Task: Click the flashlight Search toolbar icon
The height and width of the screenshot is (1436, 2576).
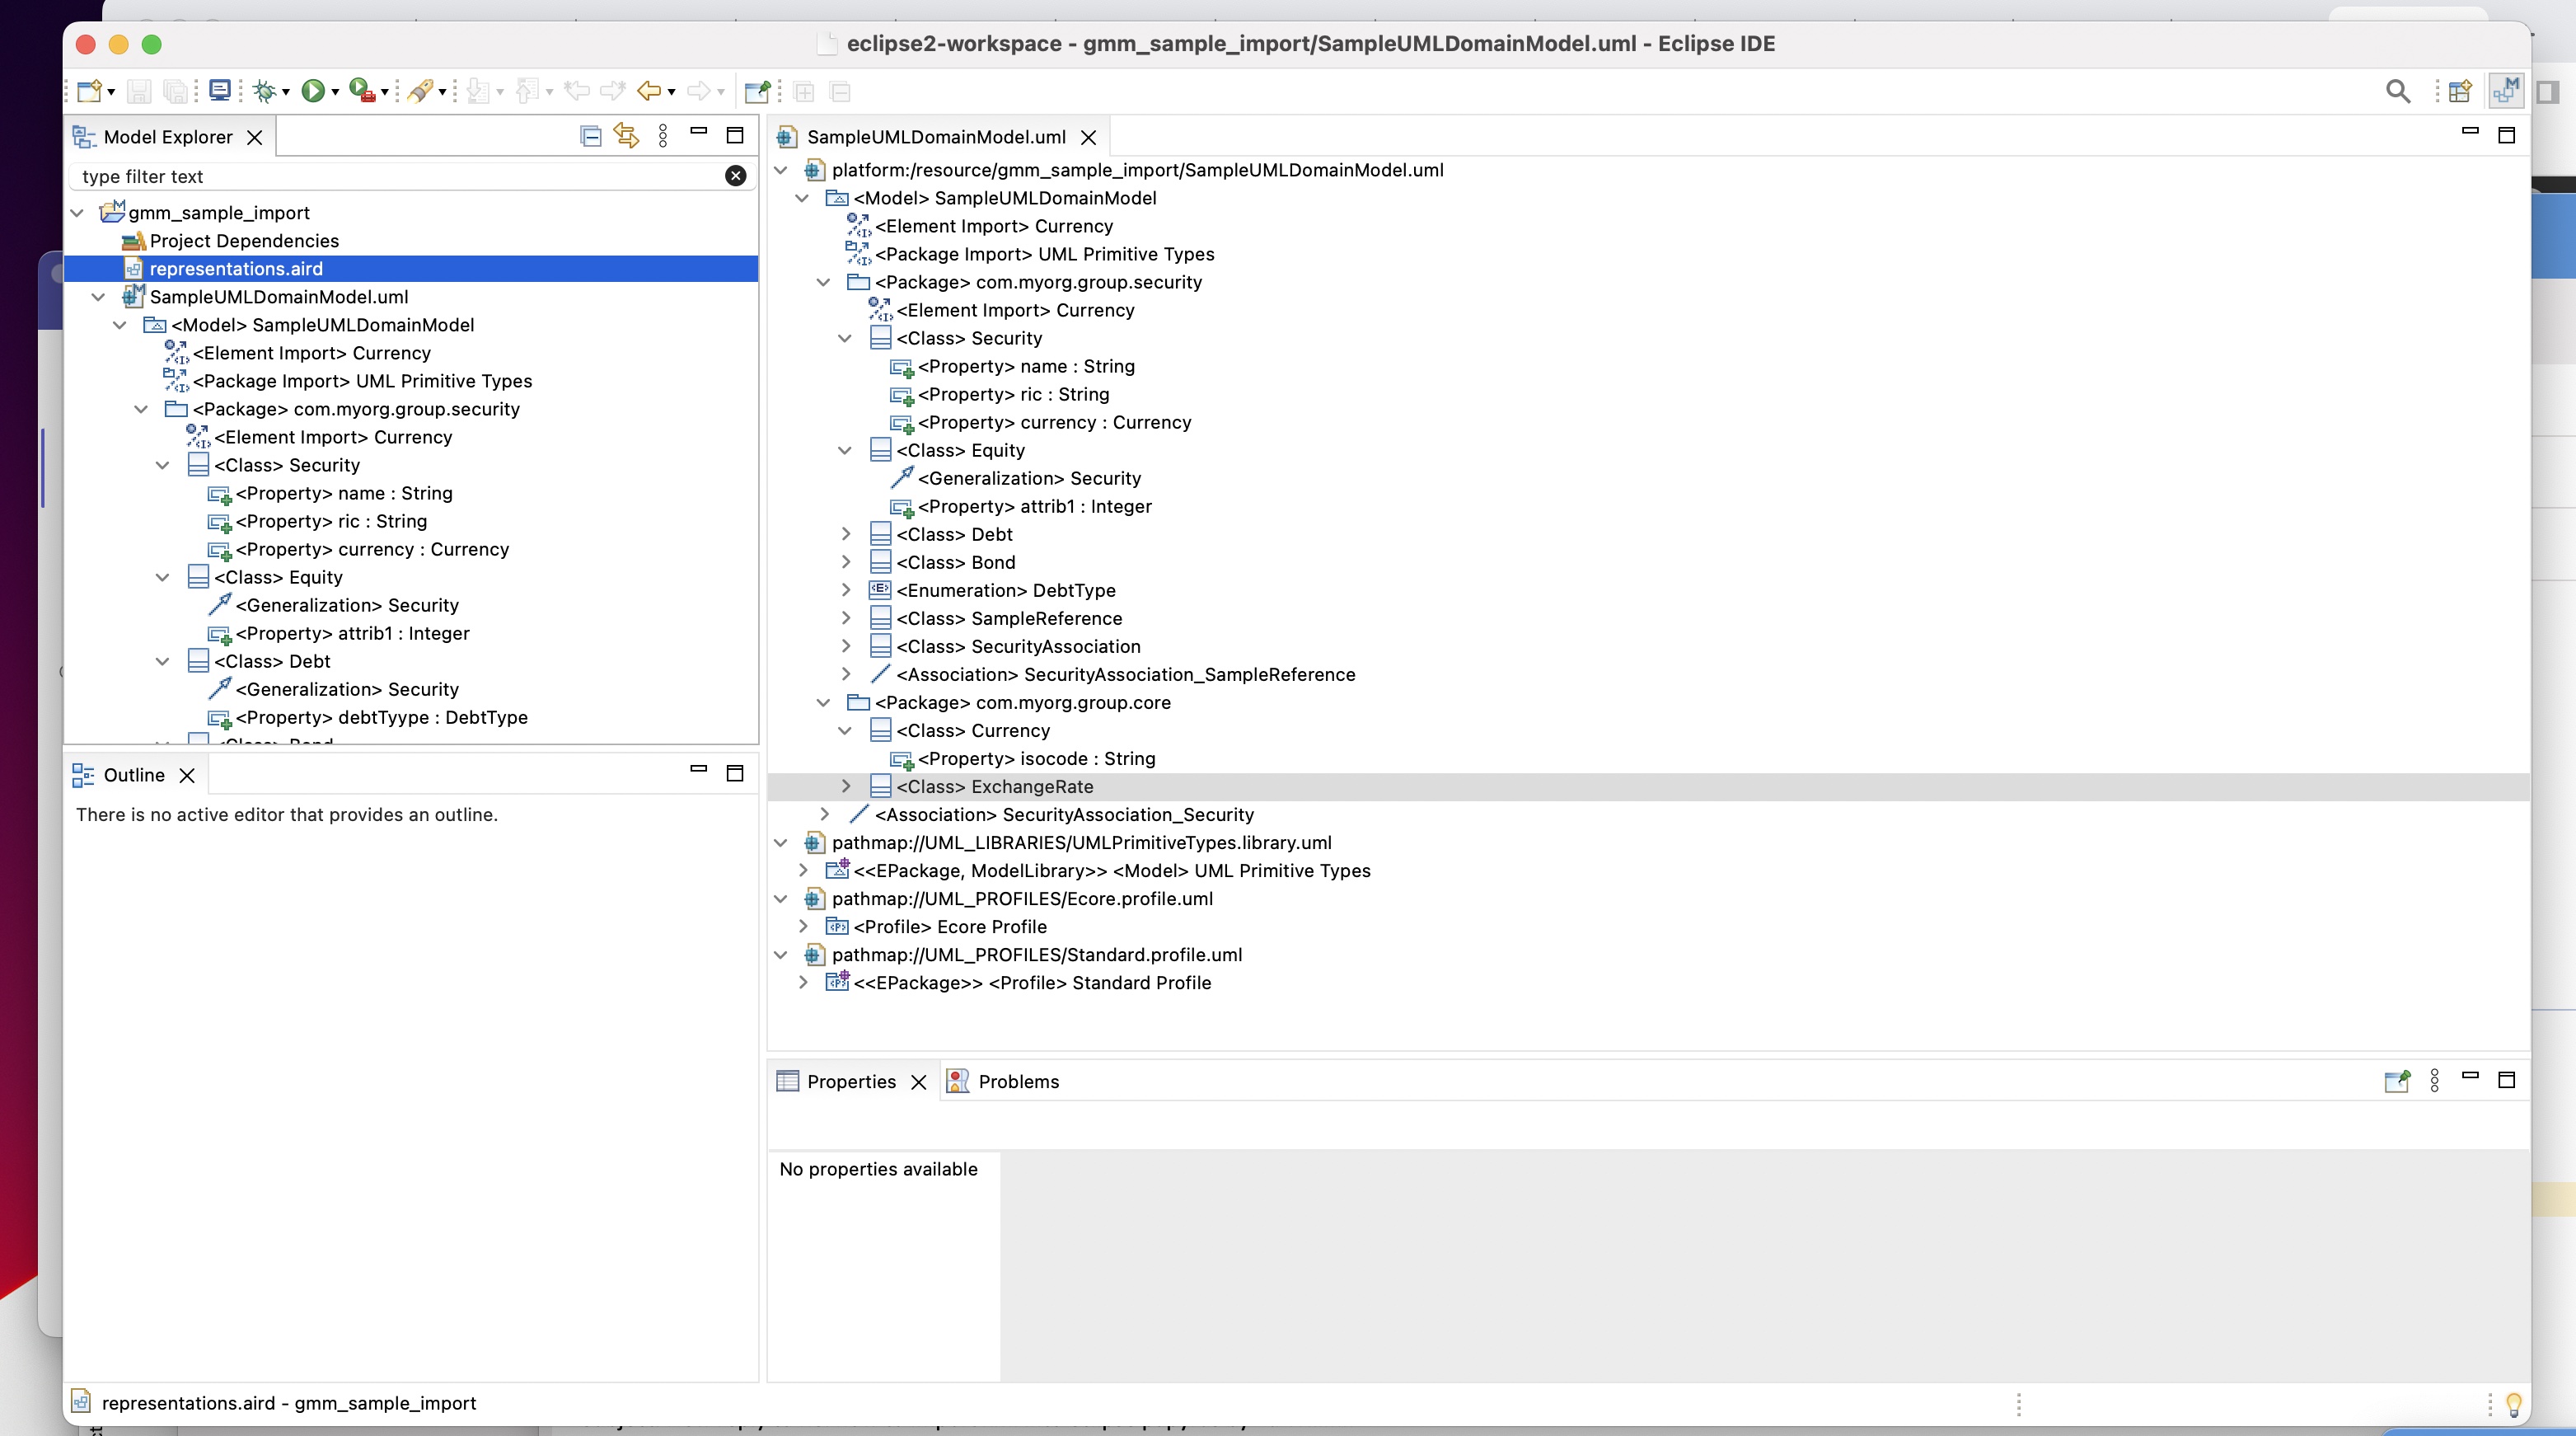Action: (421, 91)
